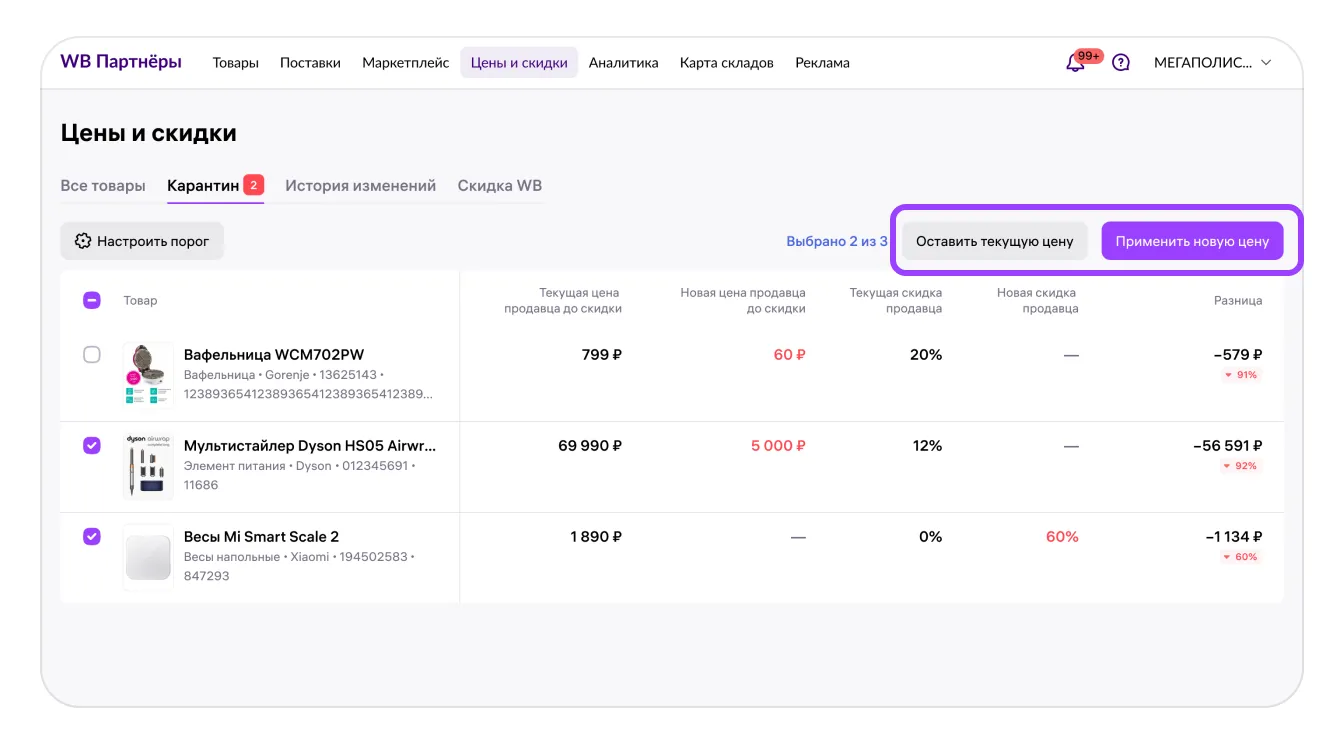This screenshot has height=744, width=1344.
Task: Uncheck the Мультистайлер Dyson row checkbox
Action: click(92, 445)
